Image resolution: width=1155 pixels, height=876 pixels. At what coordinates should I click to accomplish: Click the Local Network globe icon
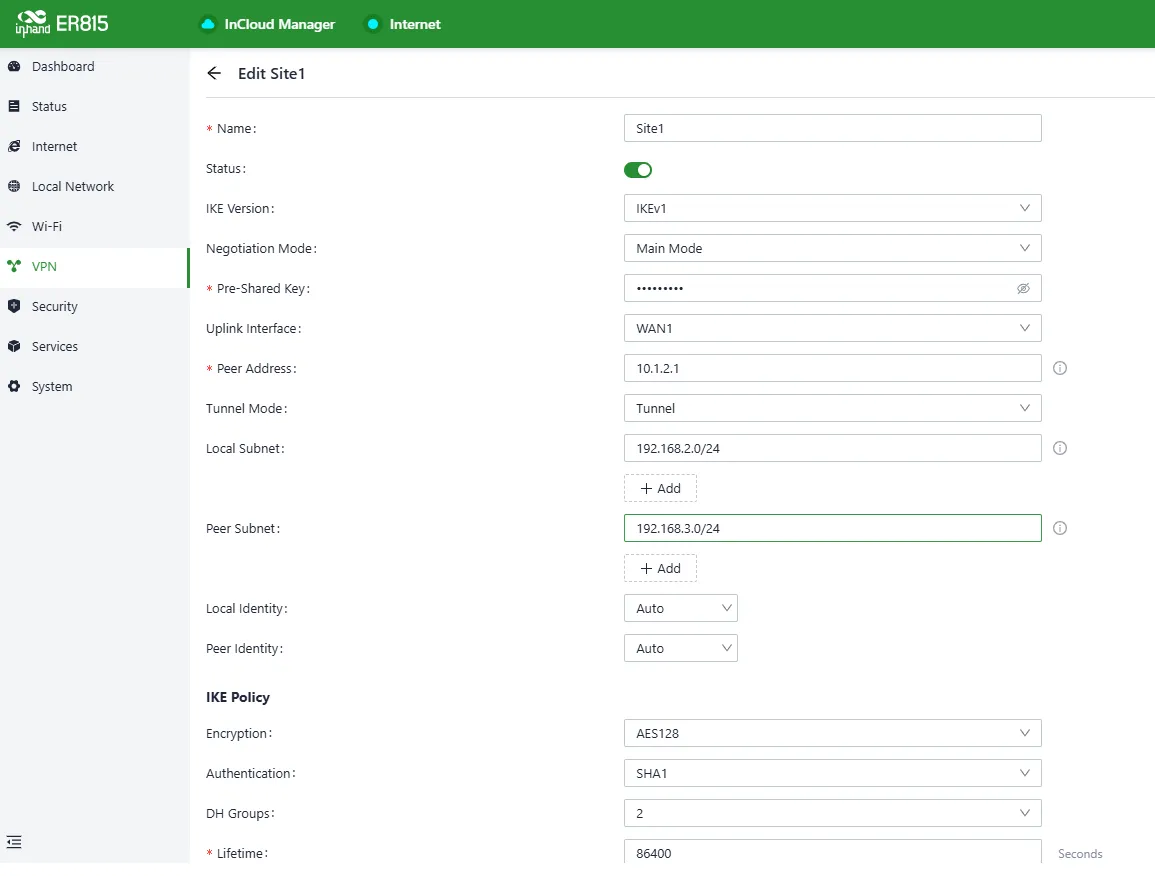14,186
